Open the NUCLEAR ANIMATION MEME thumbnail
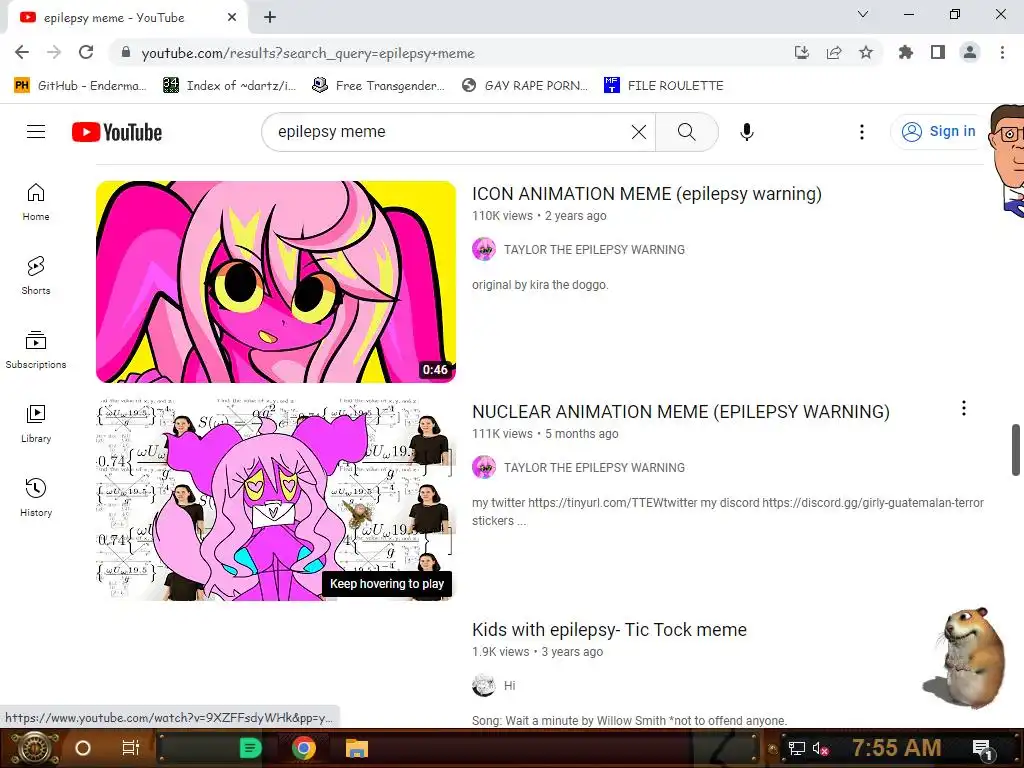 tap(276, 500)
